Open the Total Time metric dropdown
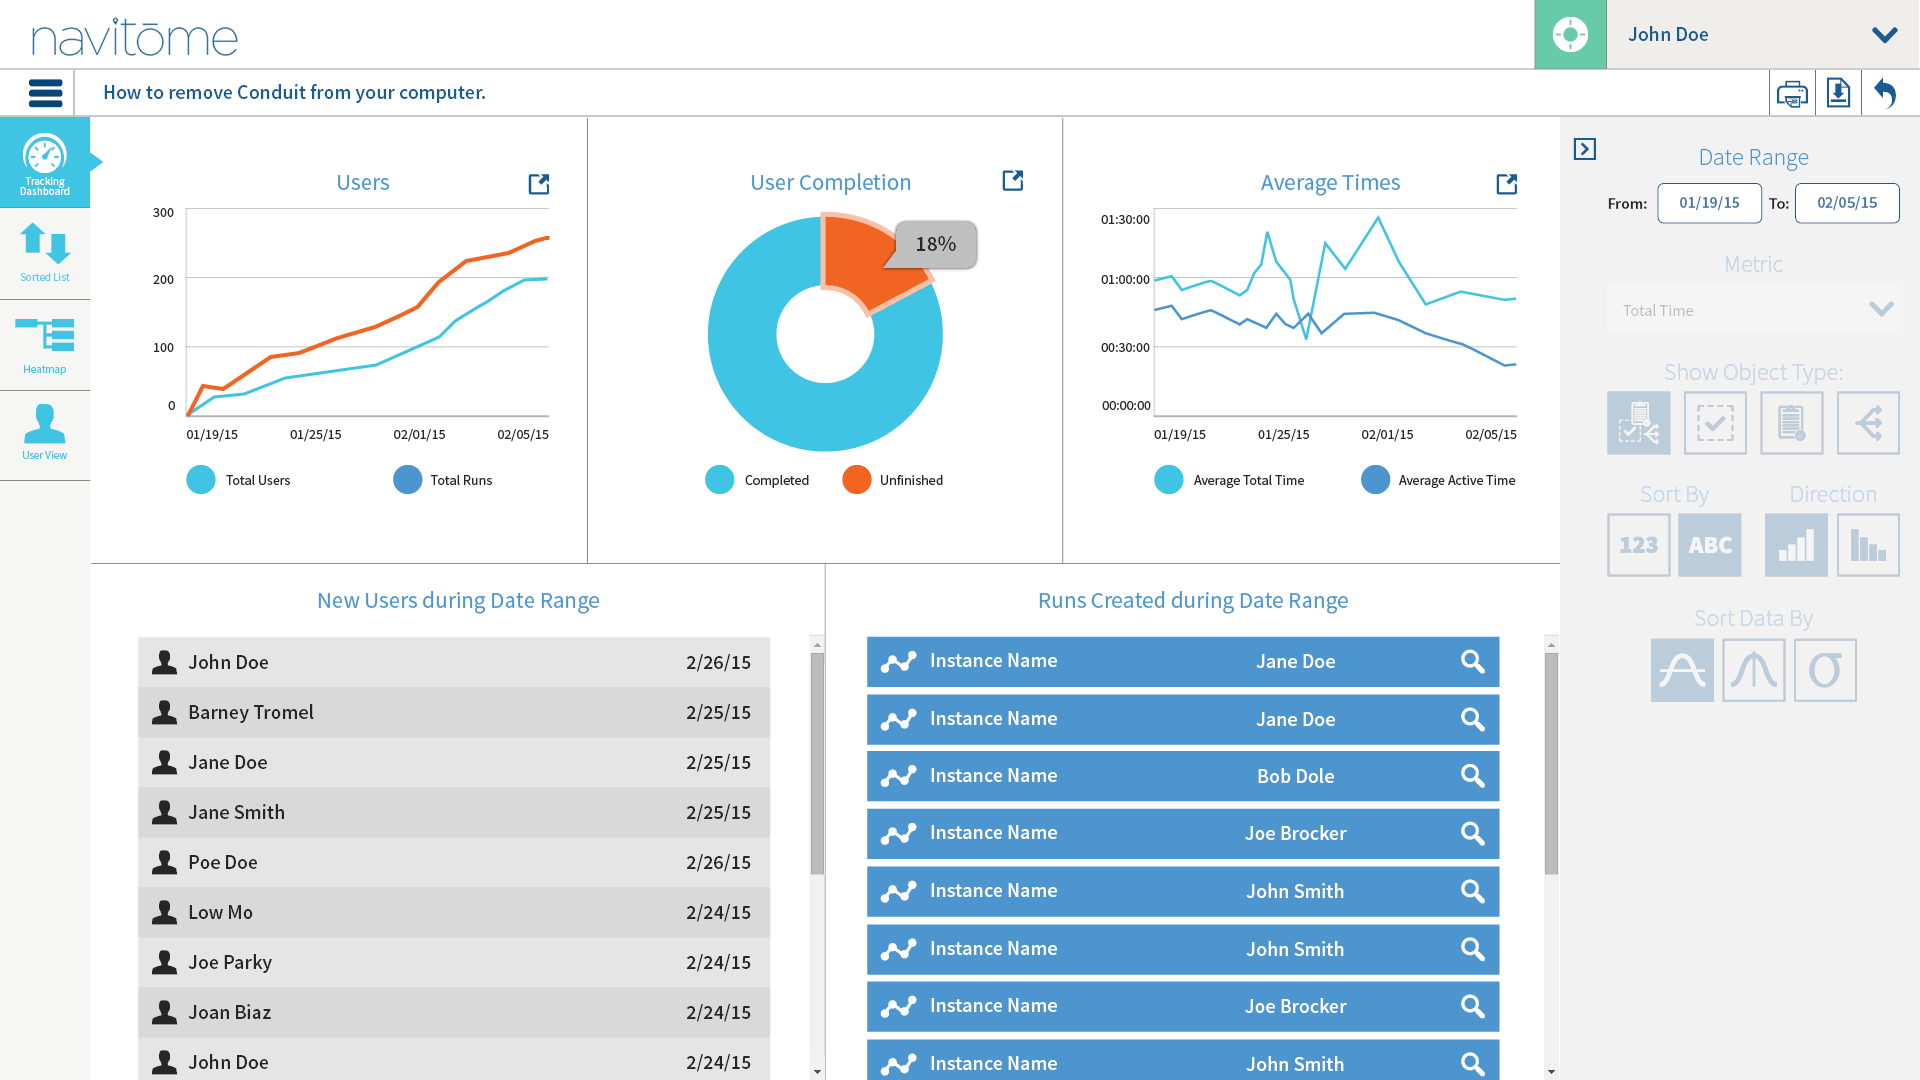Image resolution: width=1920 pixels, height=1080 pixels. pos(1754,310)
